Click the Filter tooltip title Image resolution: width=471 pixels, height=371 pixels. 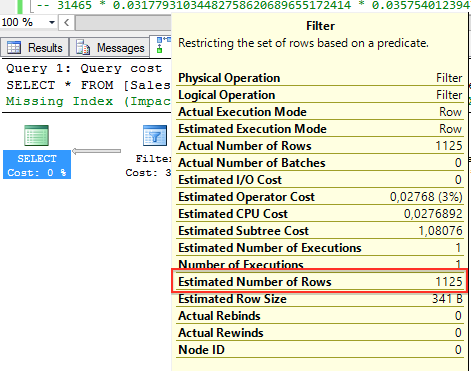coord(320,26)
